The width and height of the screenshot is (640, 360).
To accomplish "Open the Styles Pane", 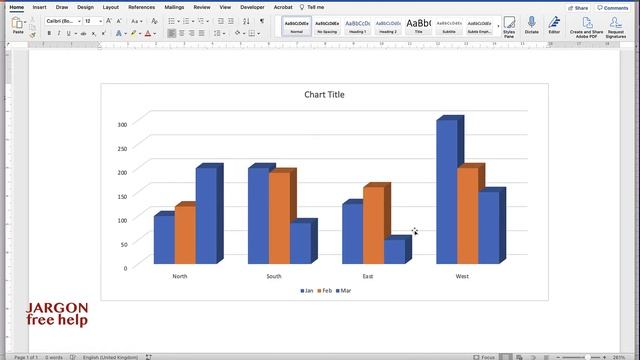I will coord(509,27).
